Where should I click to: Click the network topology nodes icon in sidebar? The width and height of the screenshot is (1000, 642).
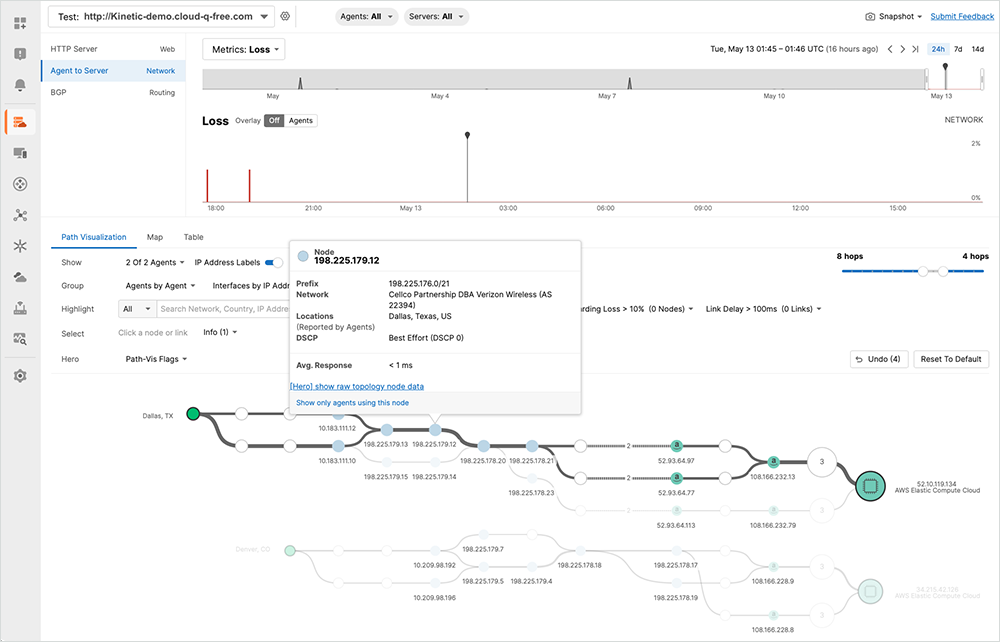click(20, 214)
